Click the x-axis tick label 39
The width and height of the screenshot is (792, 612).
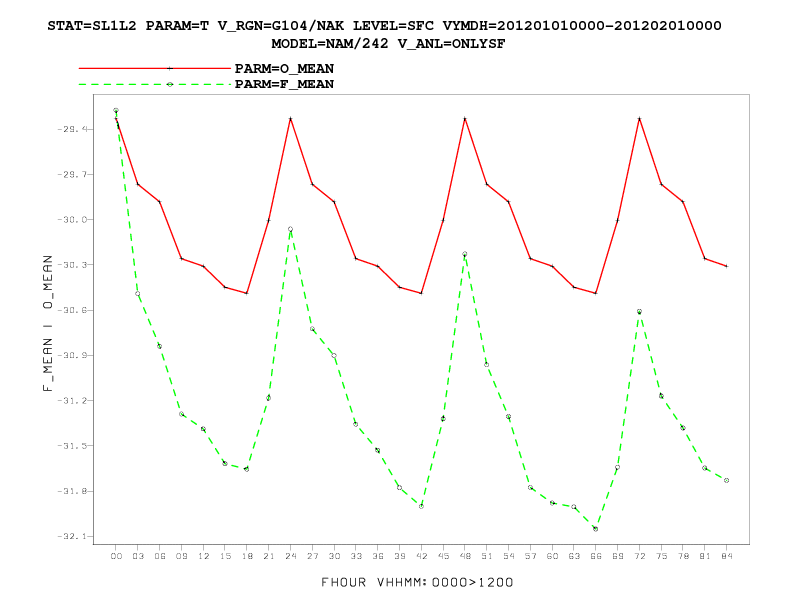(x=400, y=556)
